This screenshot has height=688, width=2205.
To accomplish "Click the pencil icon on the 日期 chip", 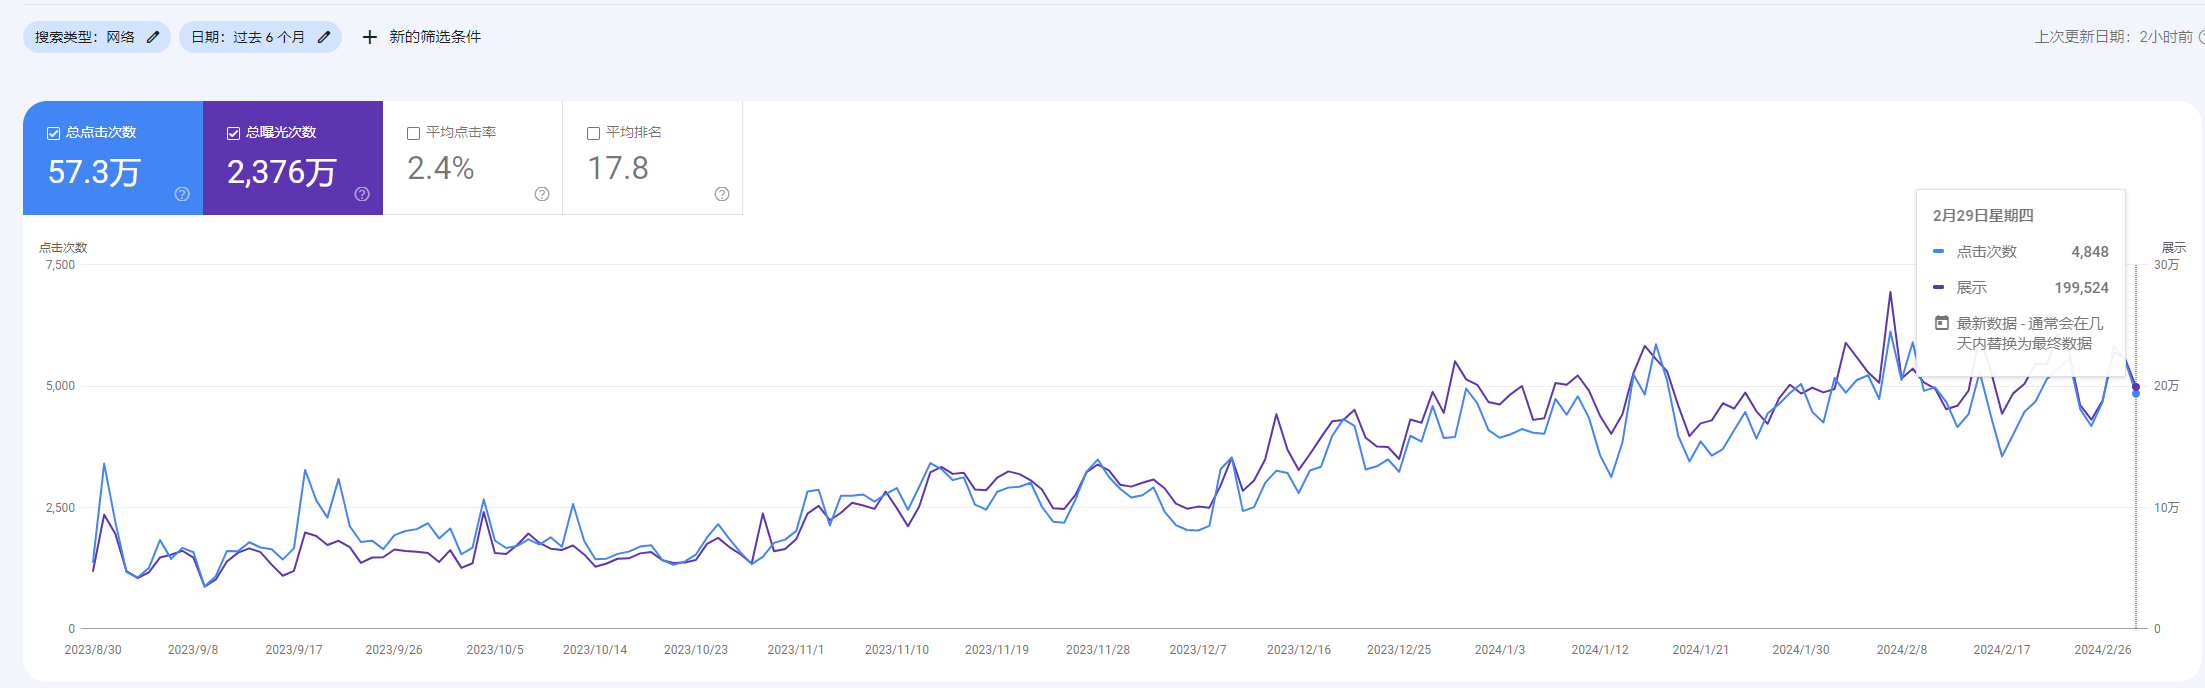I will (x=324, y=37).
